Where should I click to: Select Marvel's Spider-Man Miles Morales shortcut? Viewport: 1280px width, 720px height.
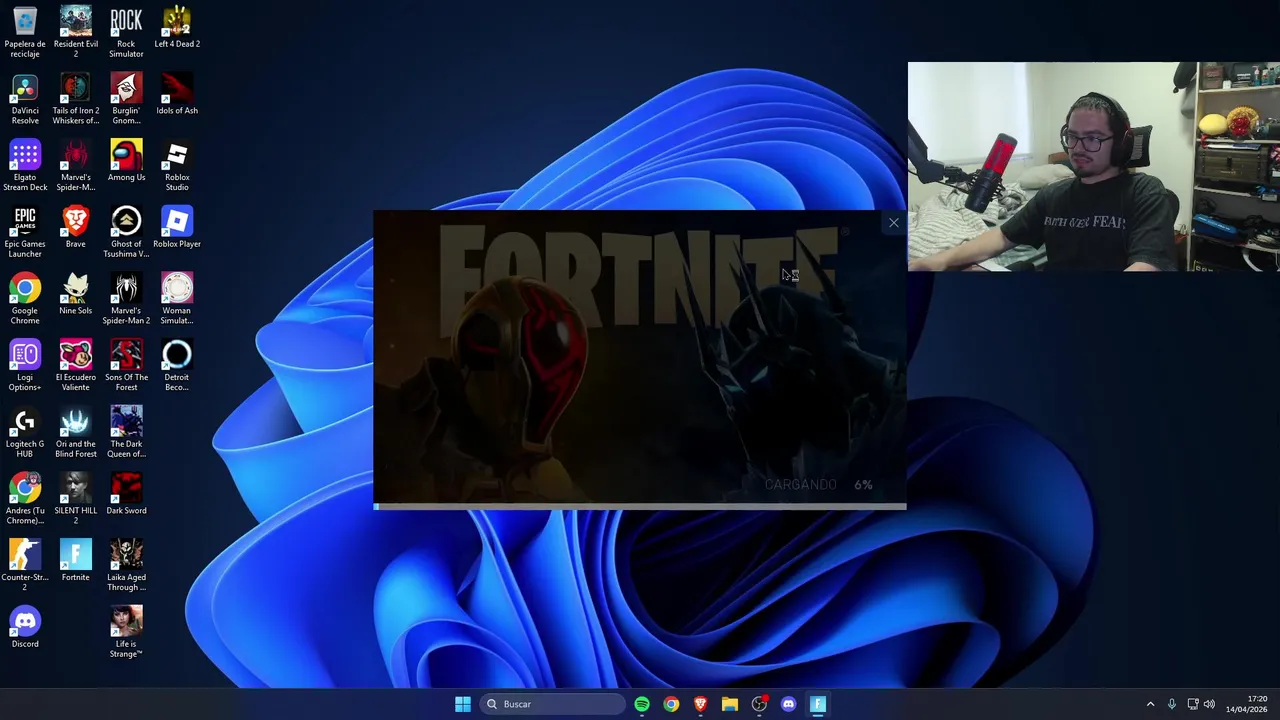76,165
